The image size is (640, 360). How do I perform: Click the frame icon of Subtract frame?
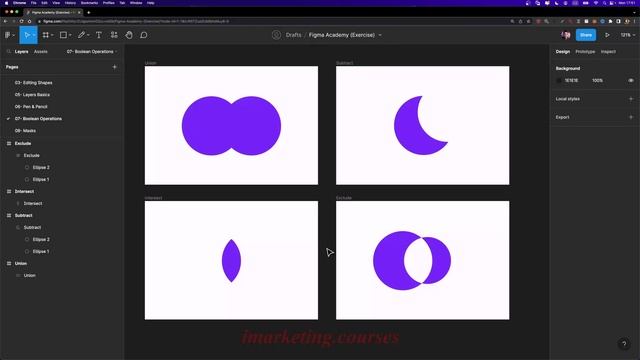9,216
